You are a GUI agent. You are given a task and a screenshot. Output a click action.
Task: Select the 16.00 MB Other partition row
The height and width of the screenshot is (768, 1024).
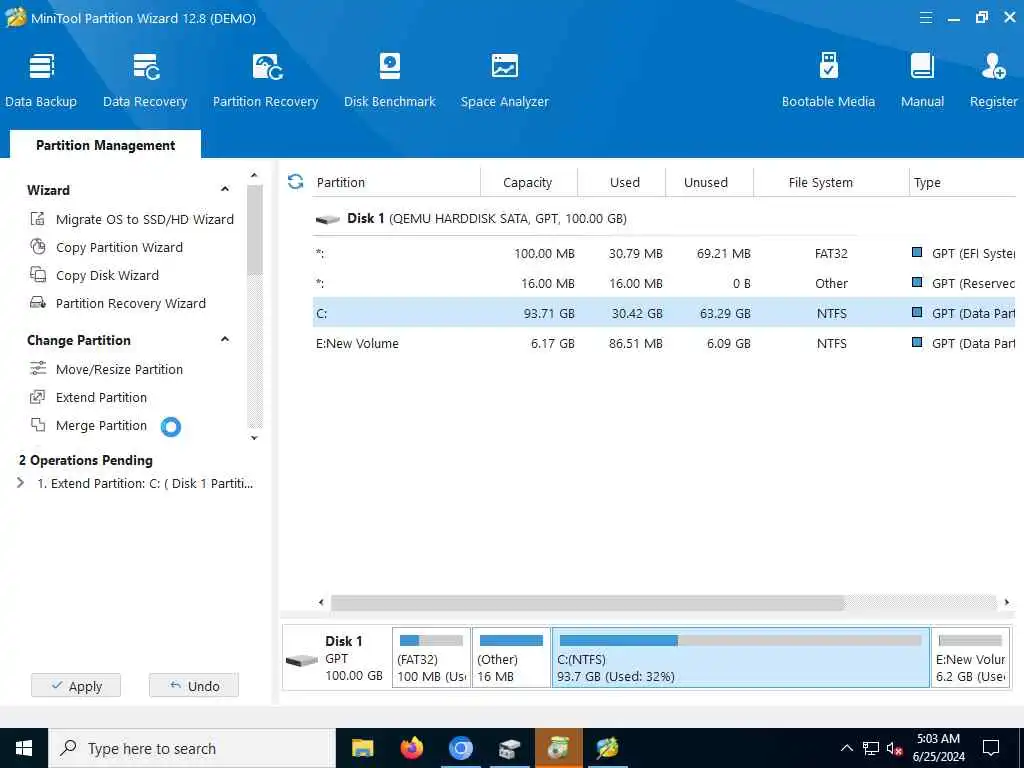pyautogui.click(x=664, y=283)
